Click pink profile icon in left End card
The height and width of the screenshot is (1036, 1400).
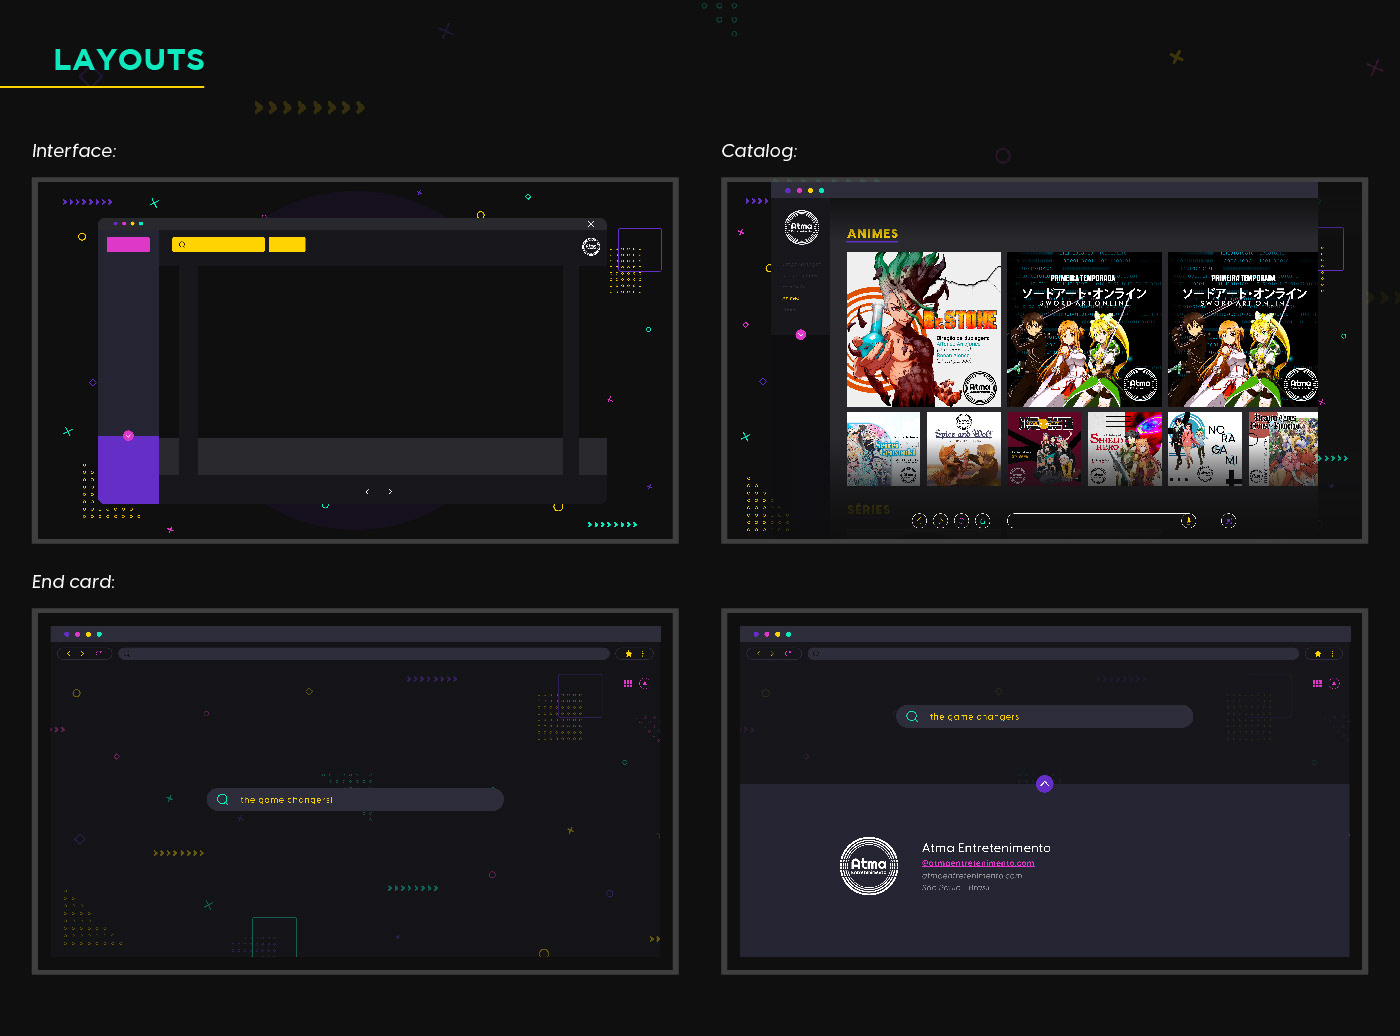coord(644,684)
